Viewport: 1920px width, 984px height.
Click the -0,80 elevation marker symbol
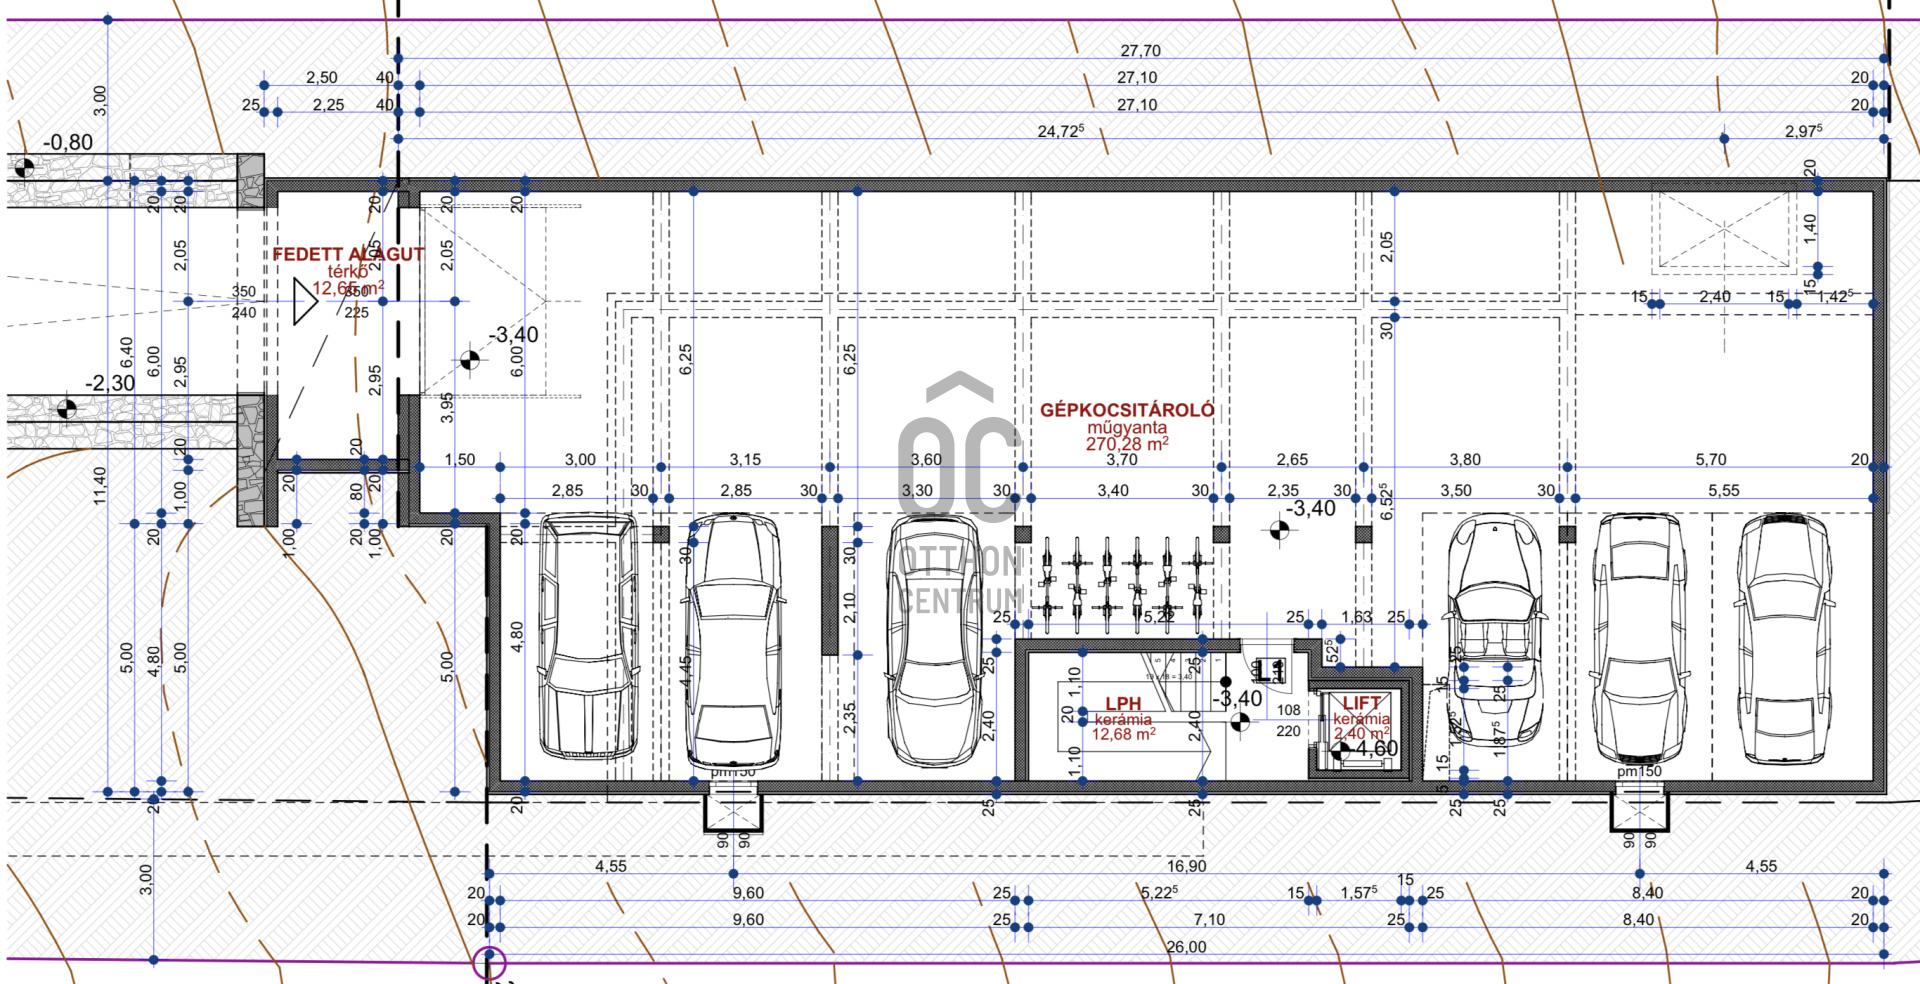pyautogui.click(x=24, y=168)
